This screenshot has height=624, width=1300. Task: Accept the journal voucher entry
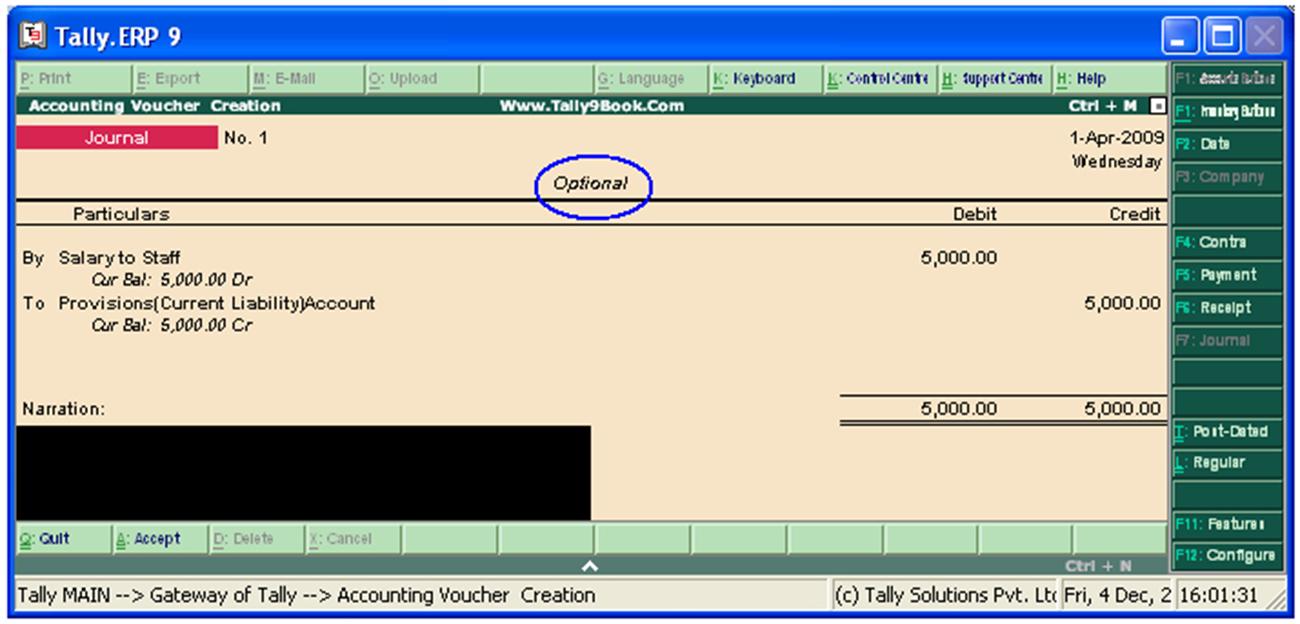(x=146, y=537)
